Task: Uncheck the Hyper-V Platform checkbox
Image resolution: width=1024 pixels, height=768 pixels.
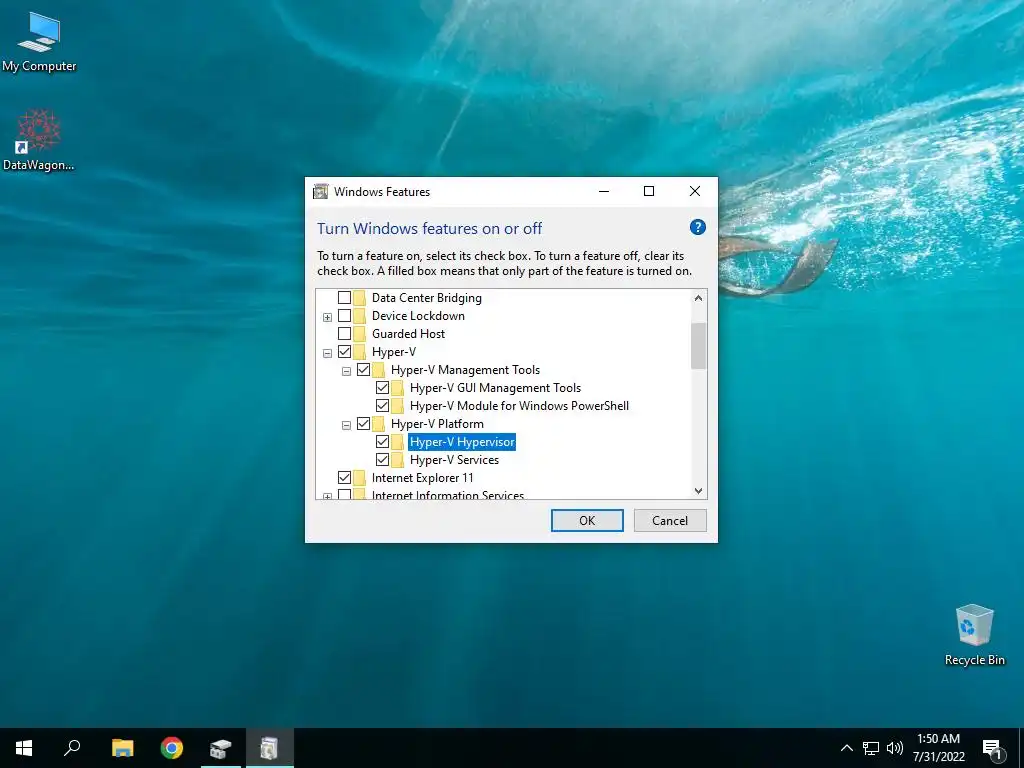Action: click(363, 424)
